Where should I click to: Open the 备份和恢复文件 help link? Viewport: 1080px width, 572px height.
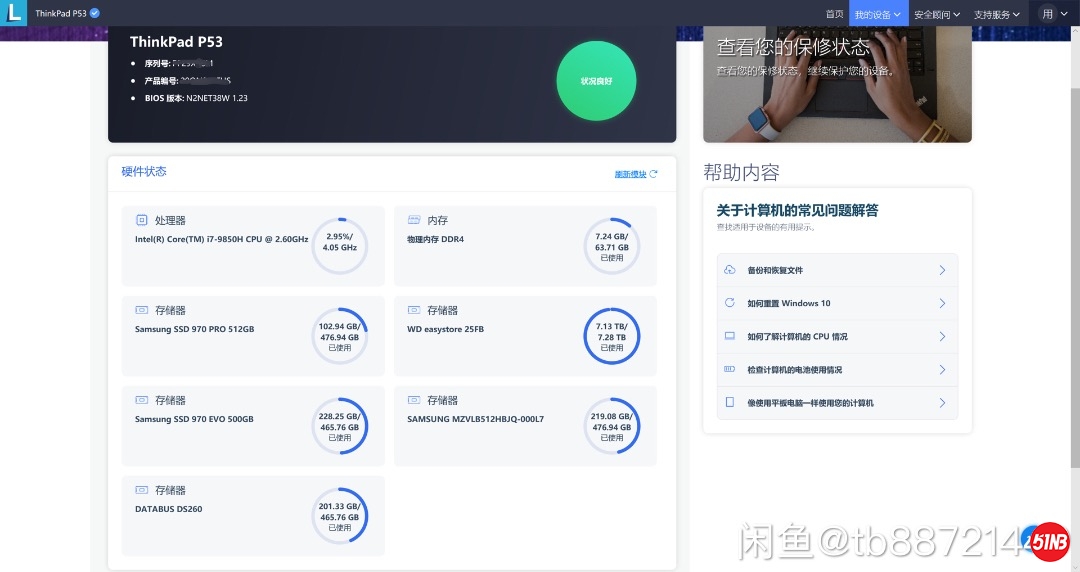coord(775,270)
